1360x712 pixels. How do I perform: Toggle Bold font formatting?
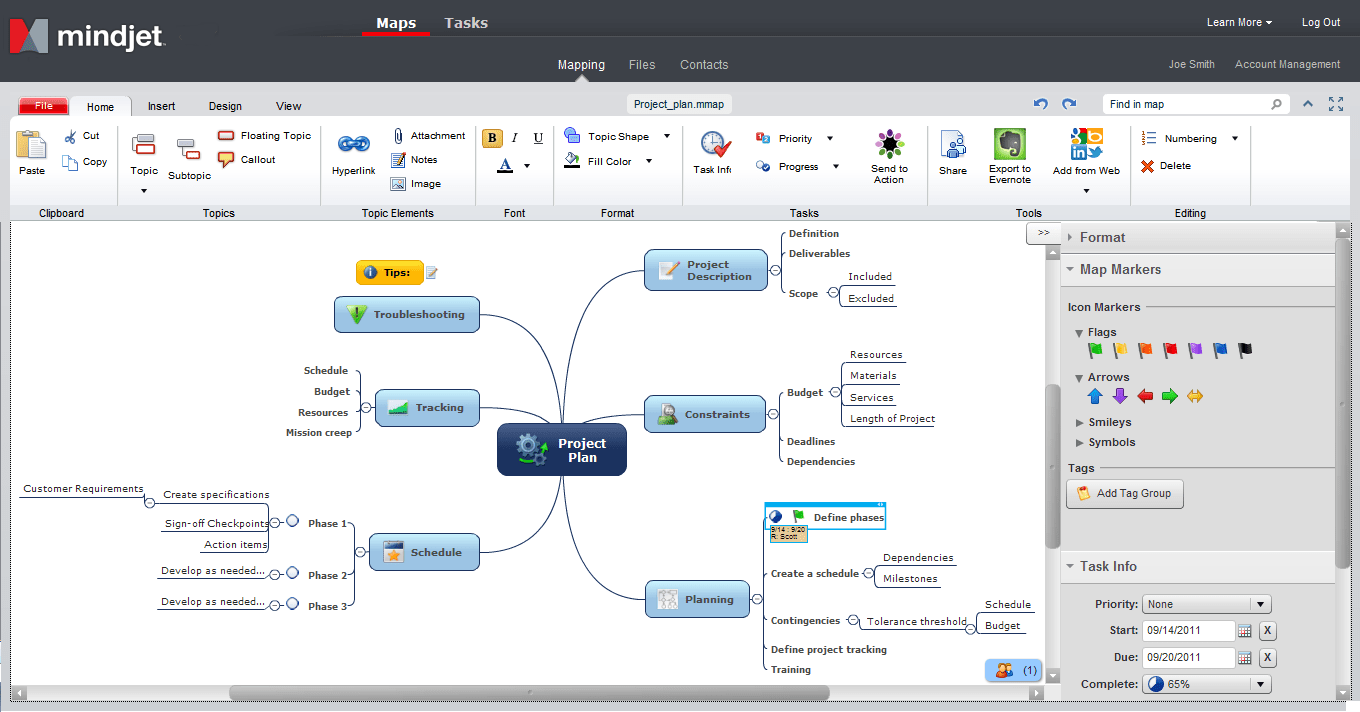pyautogui.click(x=492, y=138)
